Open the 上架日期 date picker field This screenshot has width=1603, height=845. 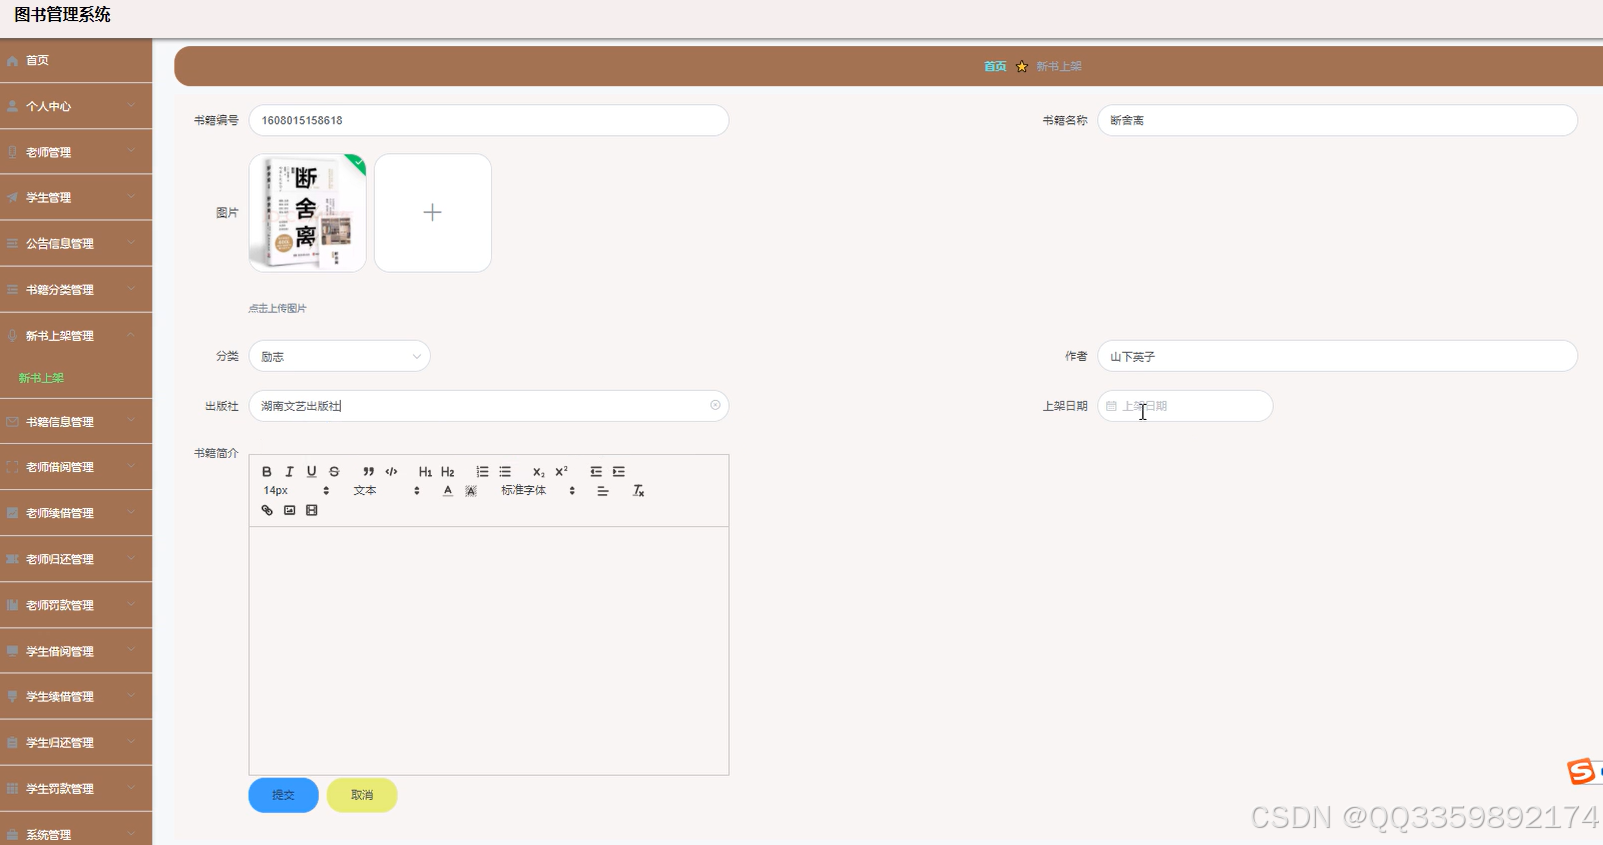(x=1185, y=406)
